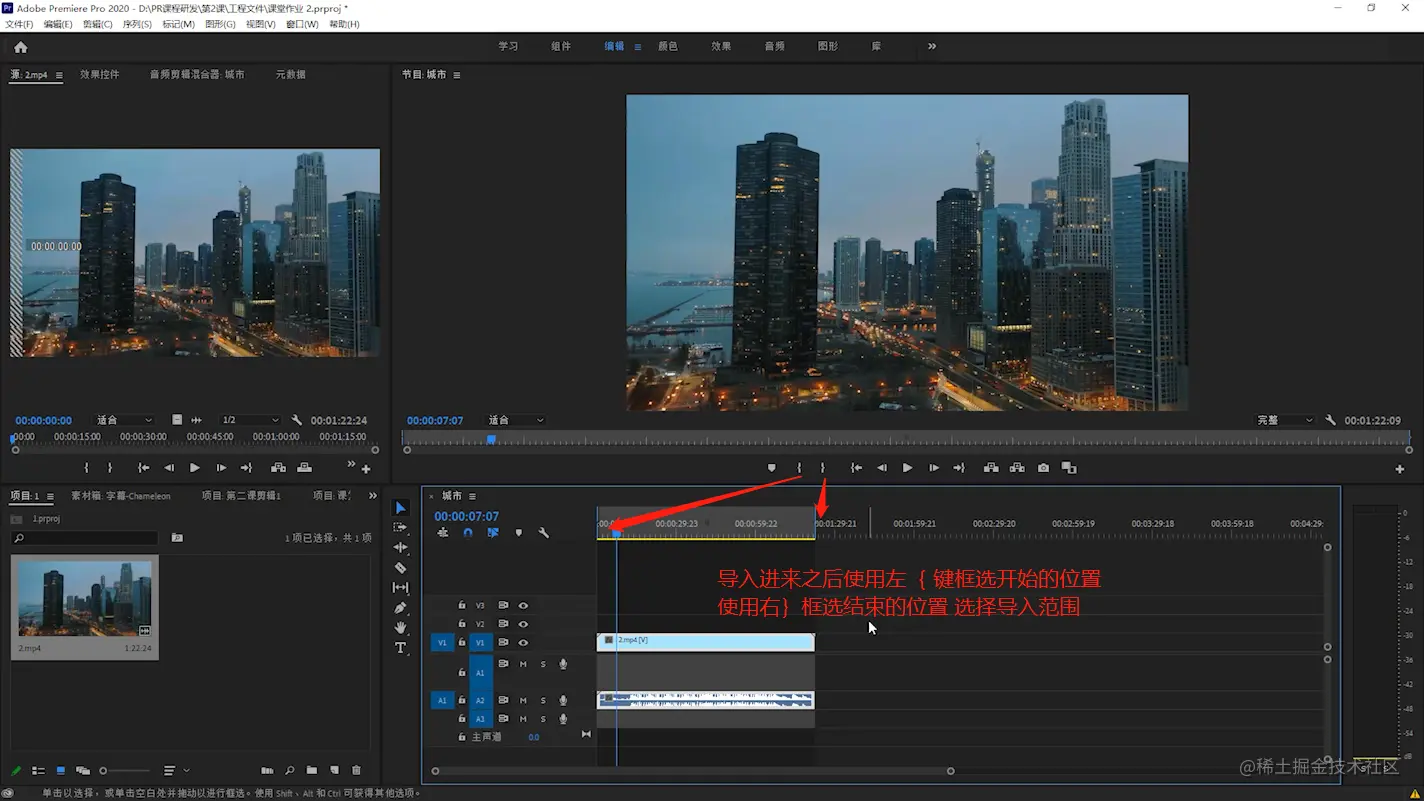Hide the V1 video track output
This screenshot has height=801, width=1424.
523,643
